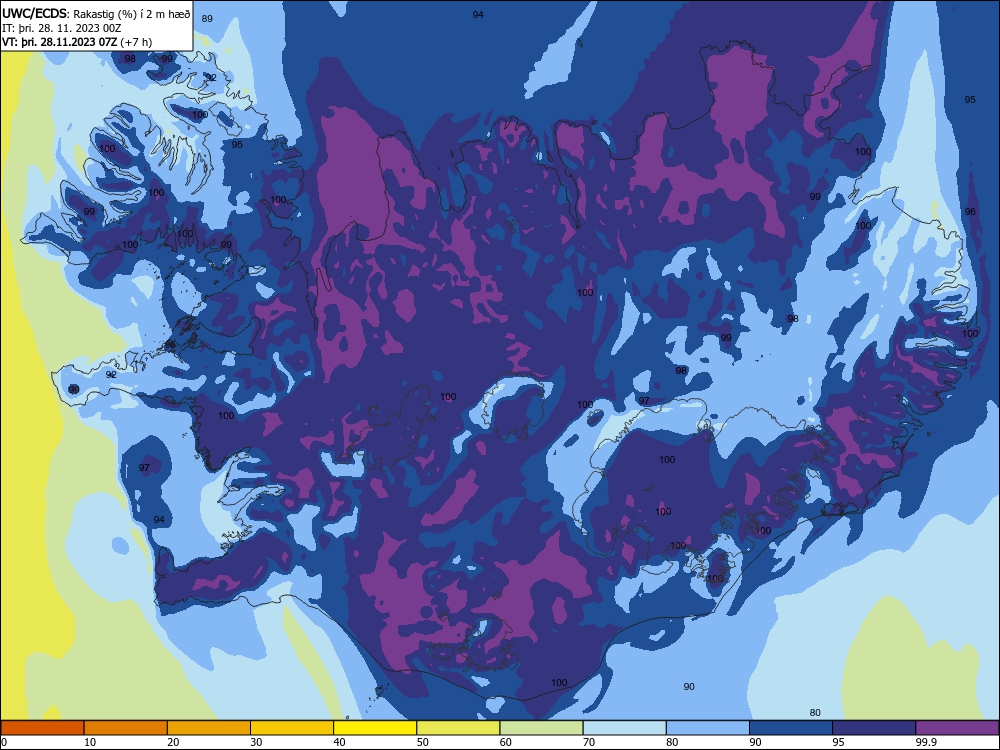
Task: Click the legend tick label '20'
Action: tap(173, 742)
